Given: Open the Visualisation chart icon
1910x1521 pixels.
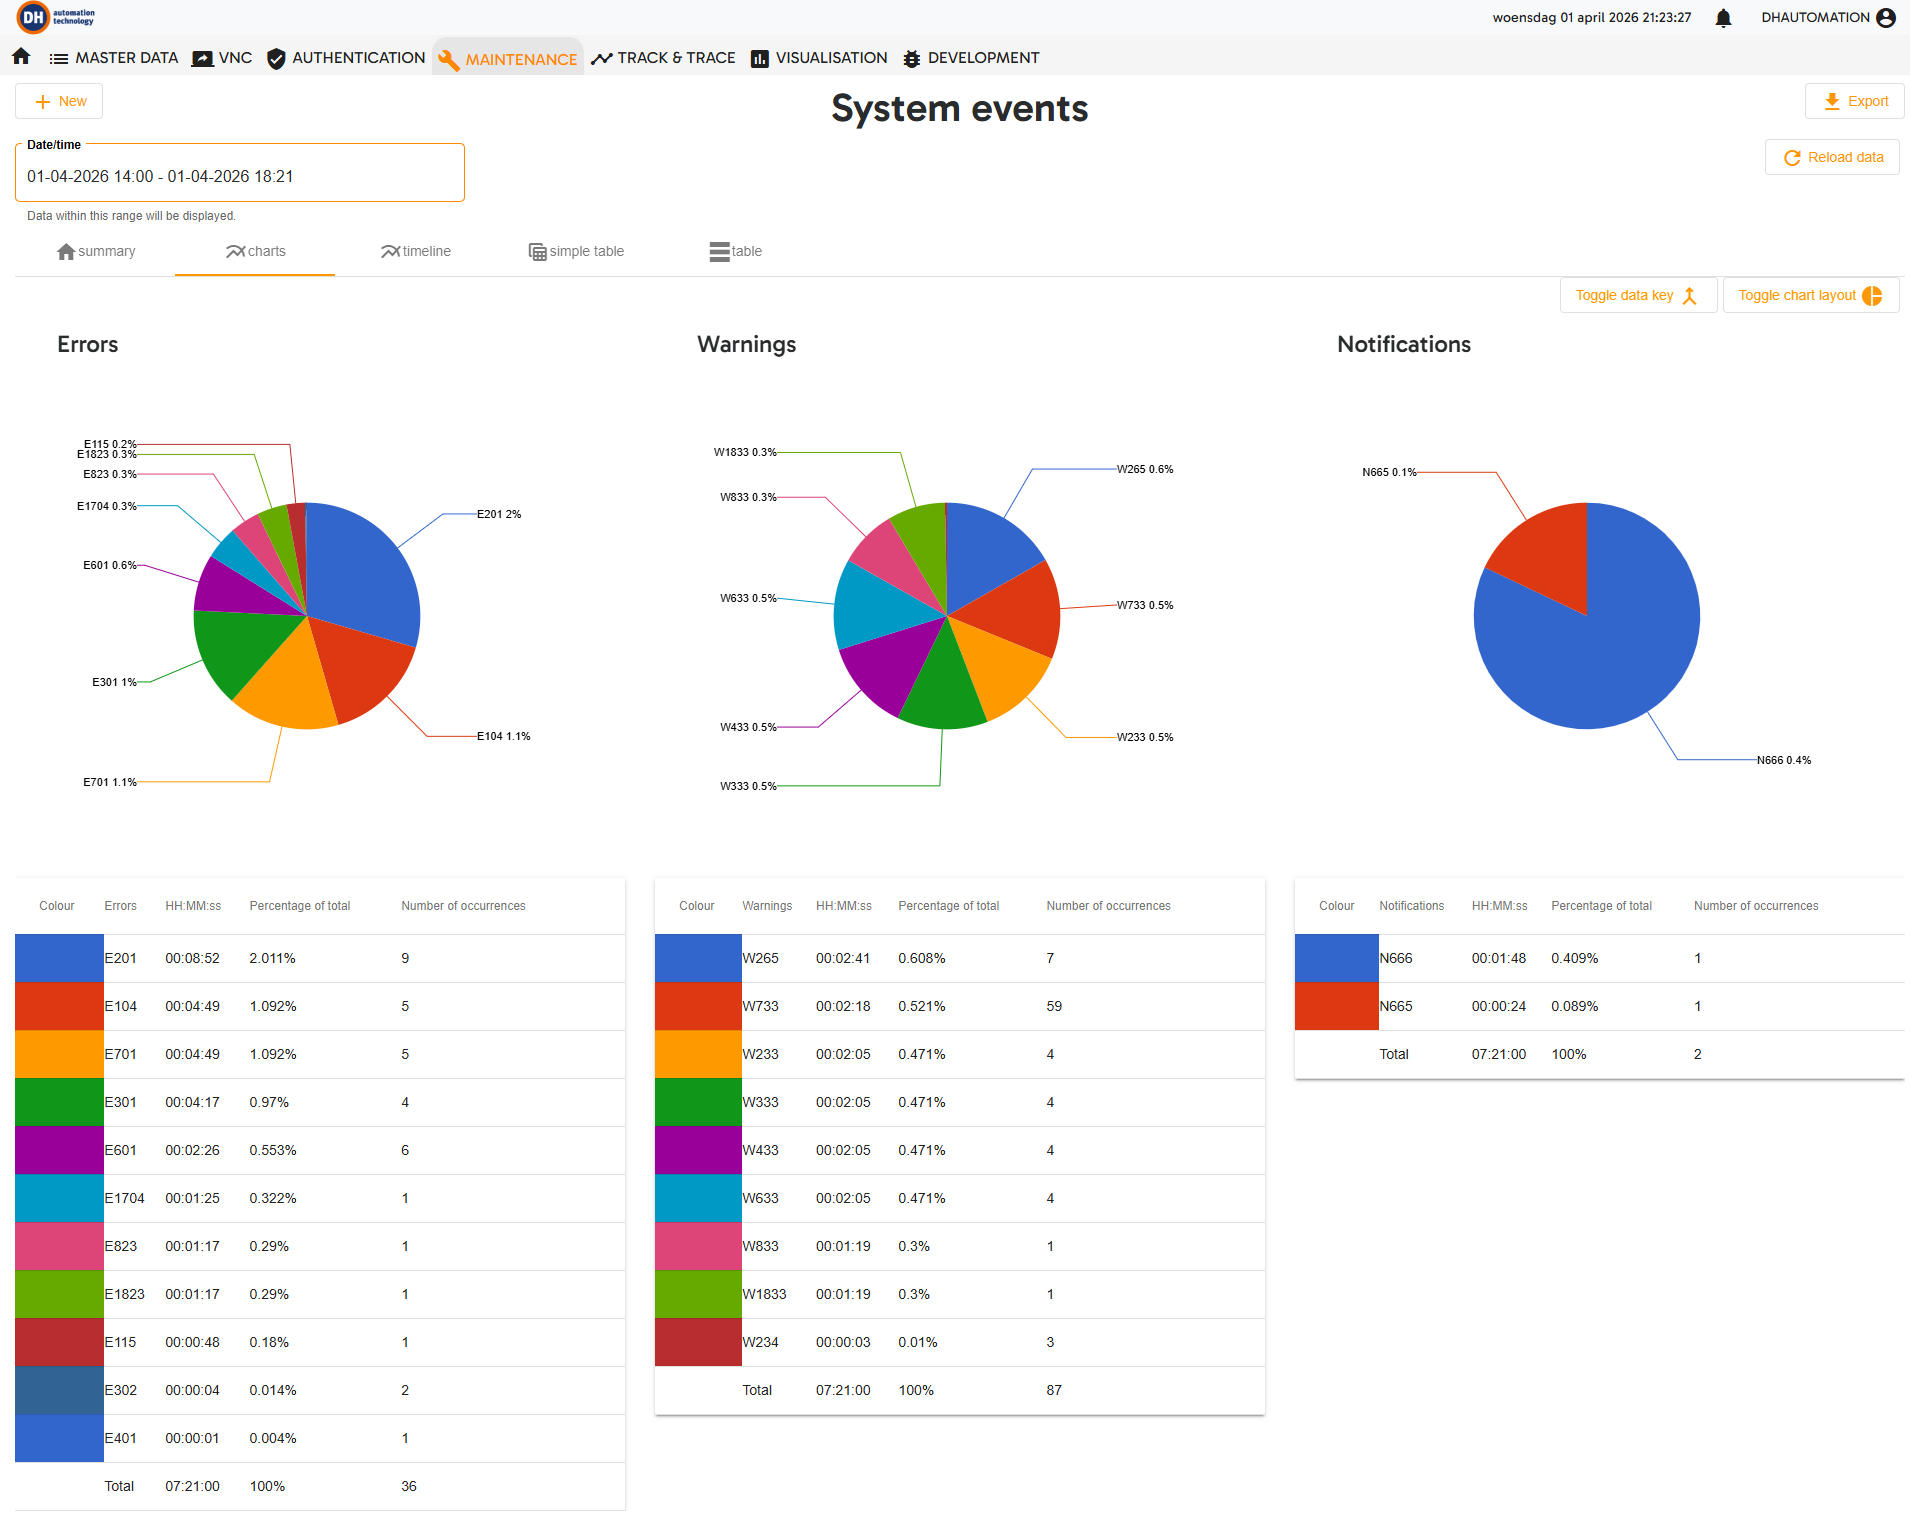Looking at the screenshot, I should coord(760,59).
